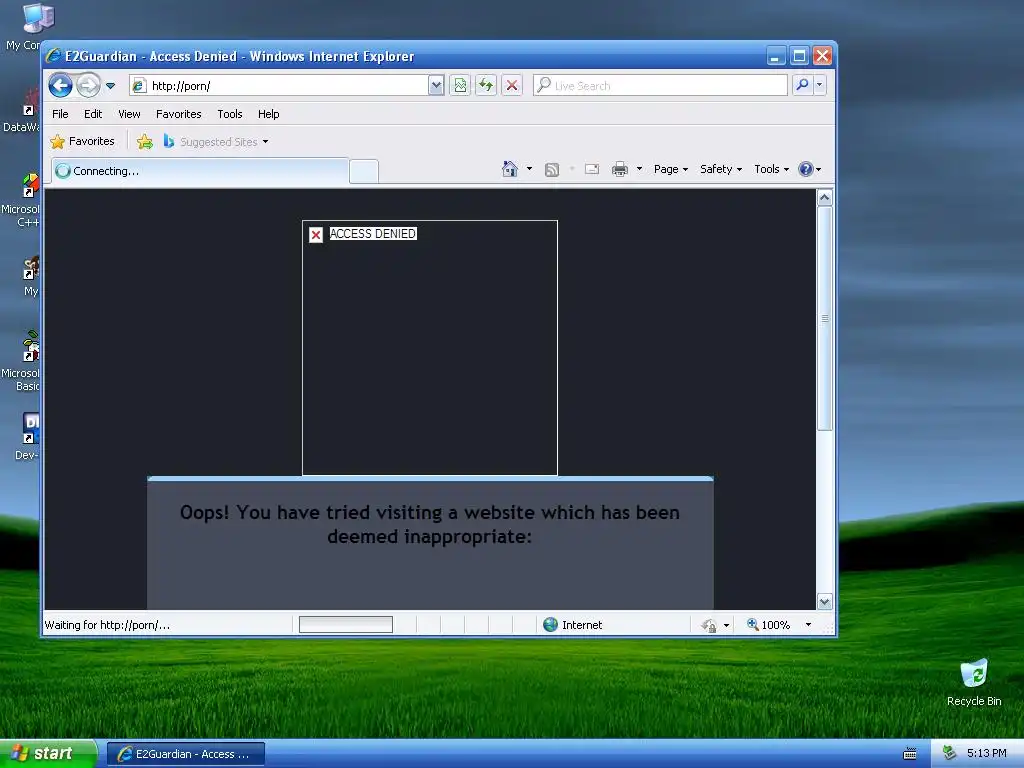Image resolution: width=1024 pixels, height=768 pixels.
Task: Expand Suggested Sites dropdown arrow
Action: (x=265, y=142)
